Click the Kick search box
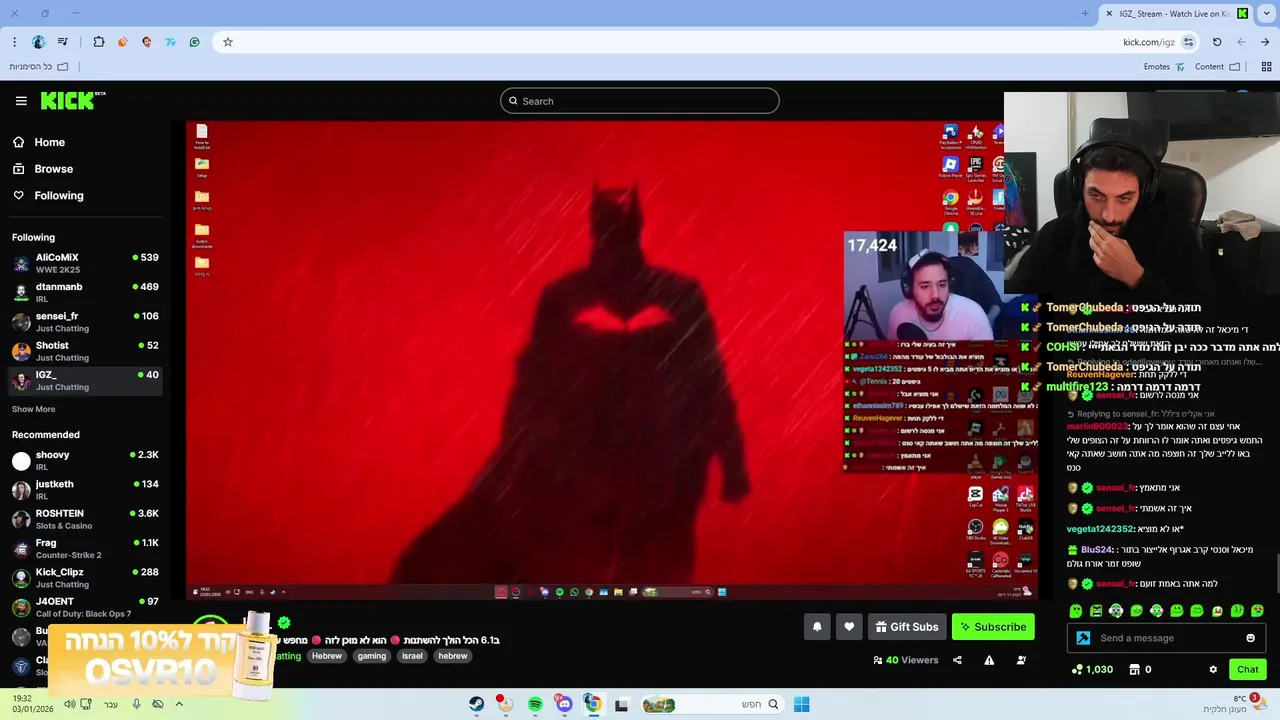This screenshot has height=720, width=1280. (x=640, y=101)
